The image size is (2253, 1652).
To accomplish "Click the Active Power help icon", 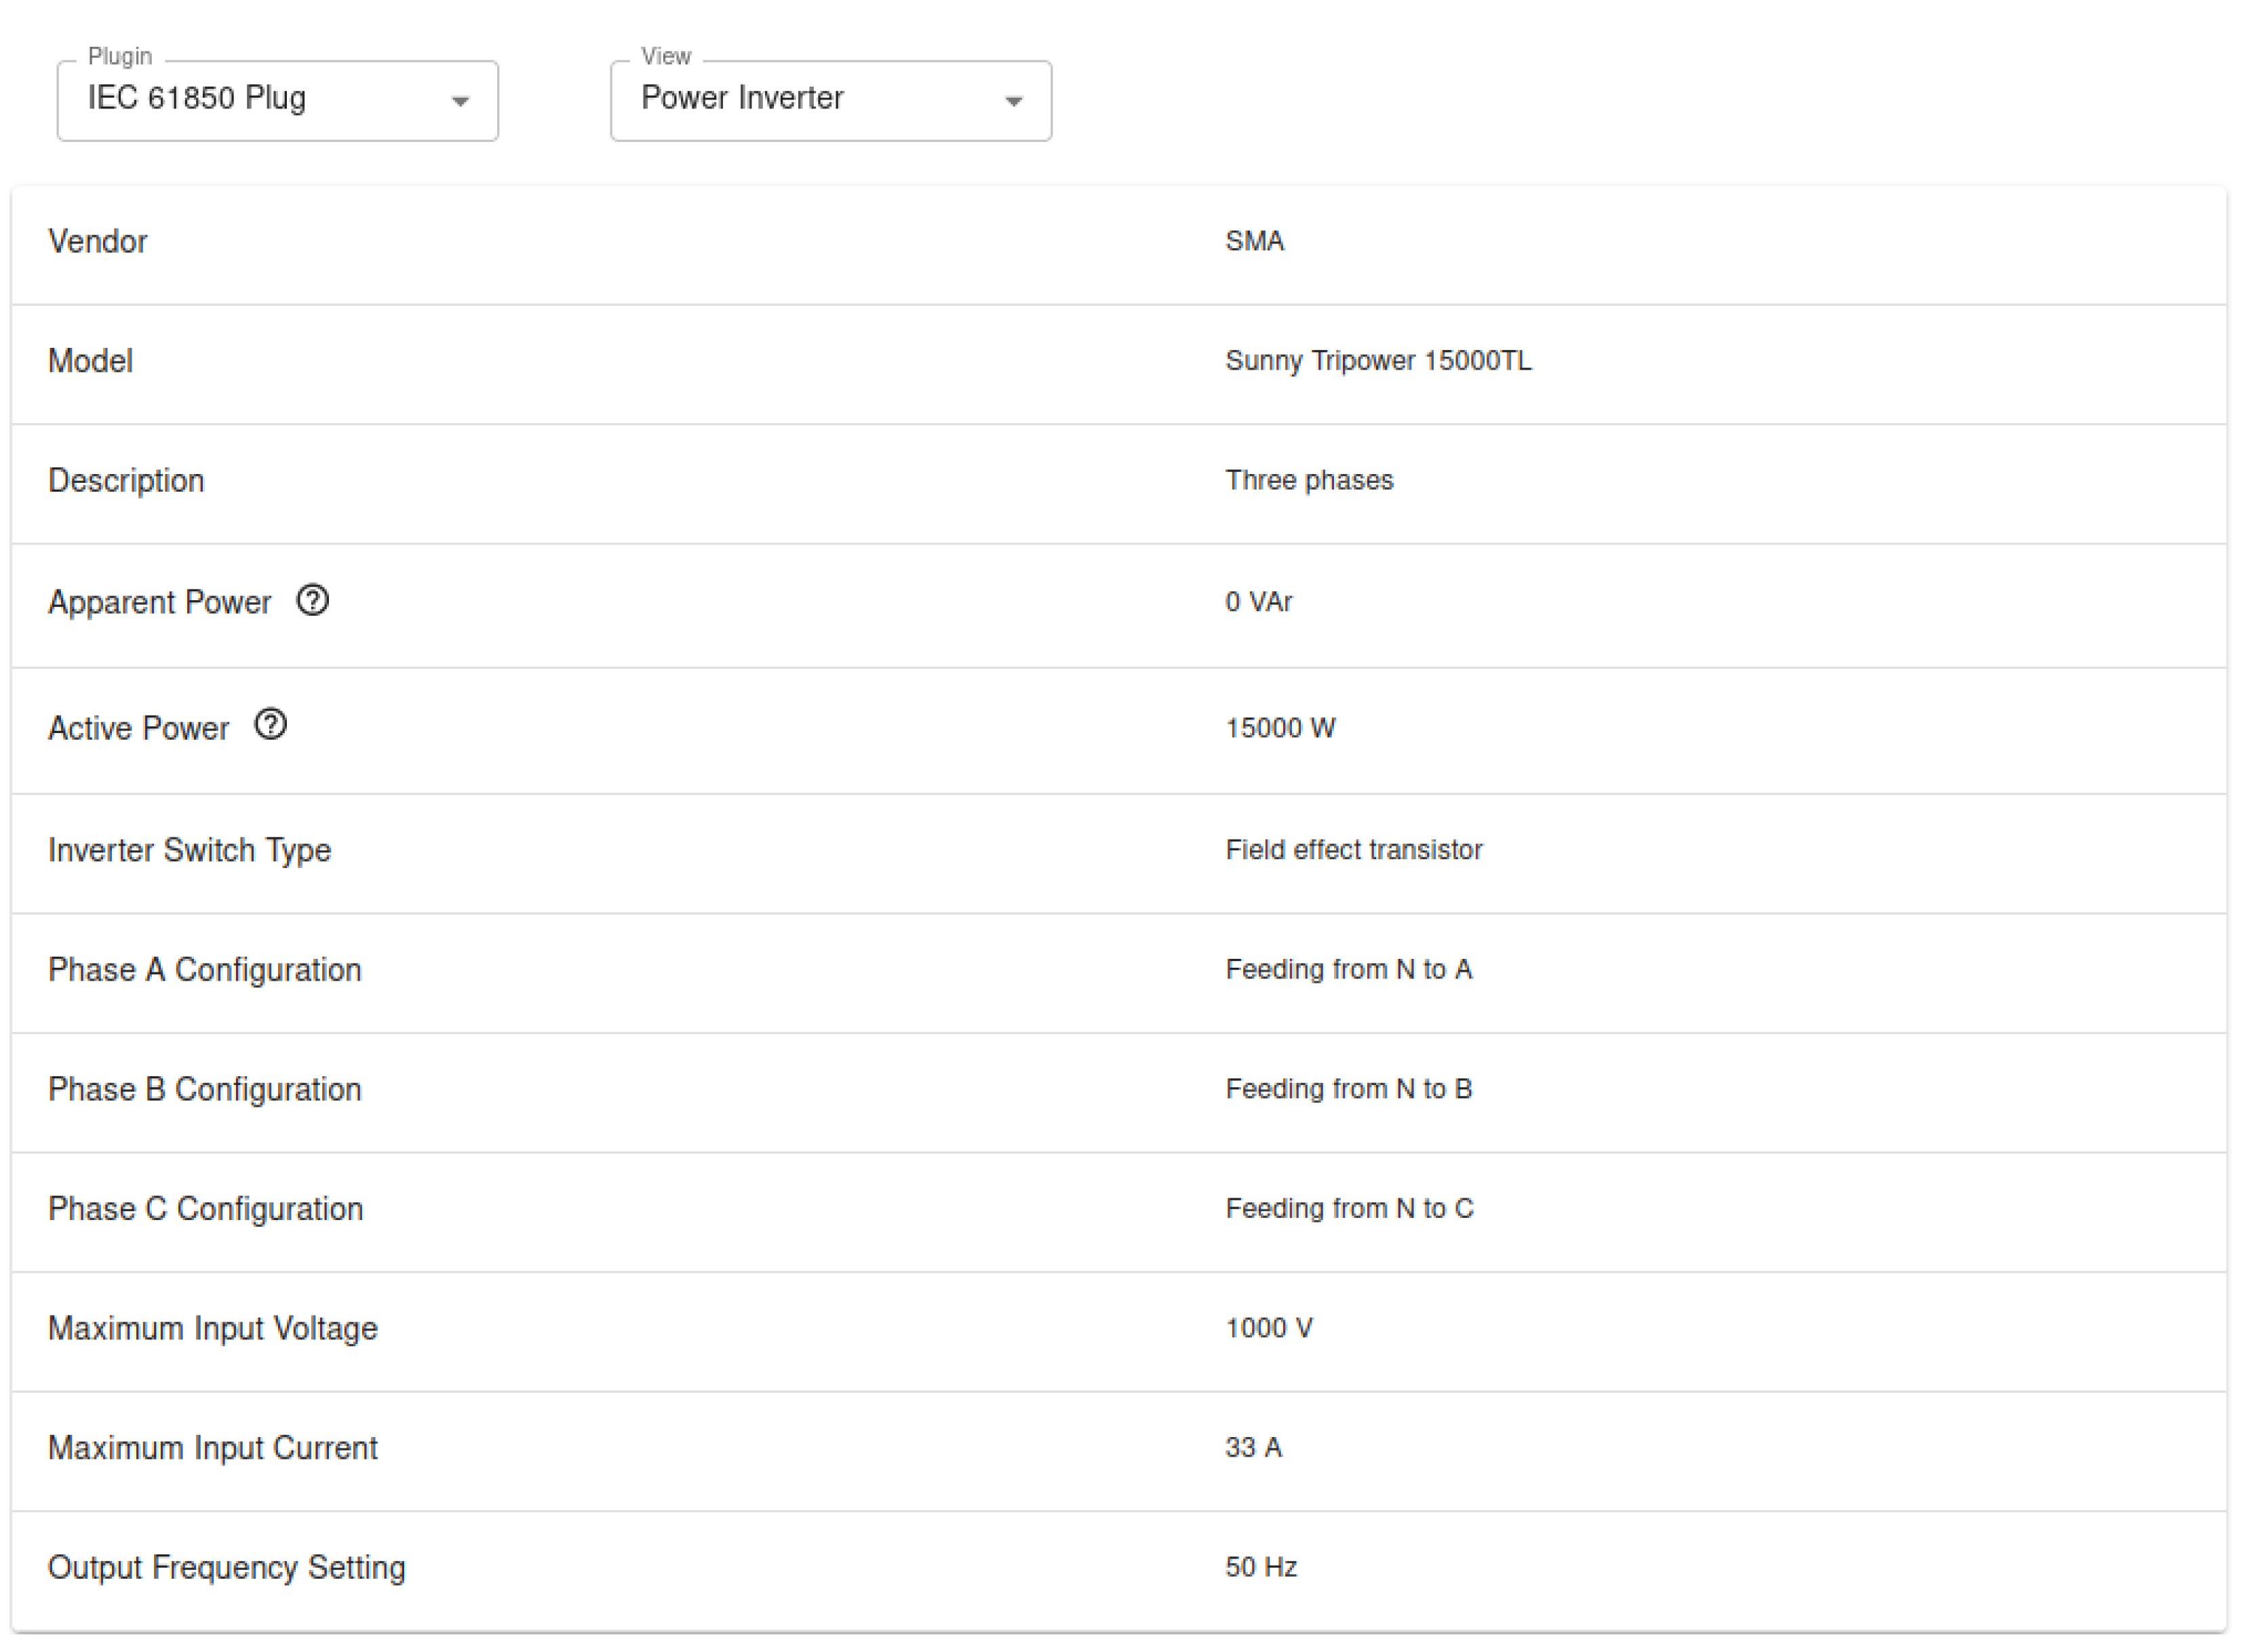I will (x=271, y=726).
